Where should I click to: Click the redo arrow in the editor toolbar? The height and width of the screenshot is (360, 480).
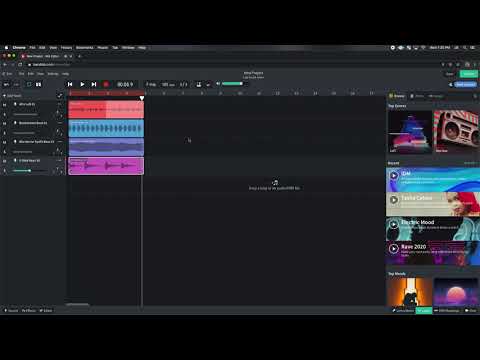click(16, 84)
